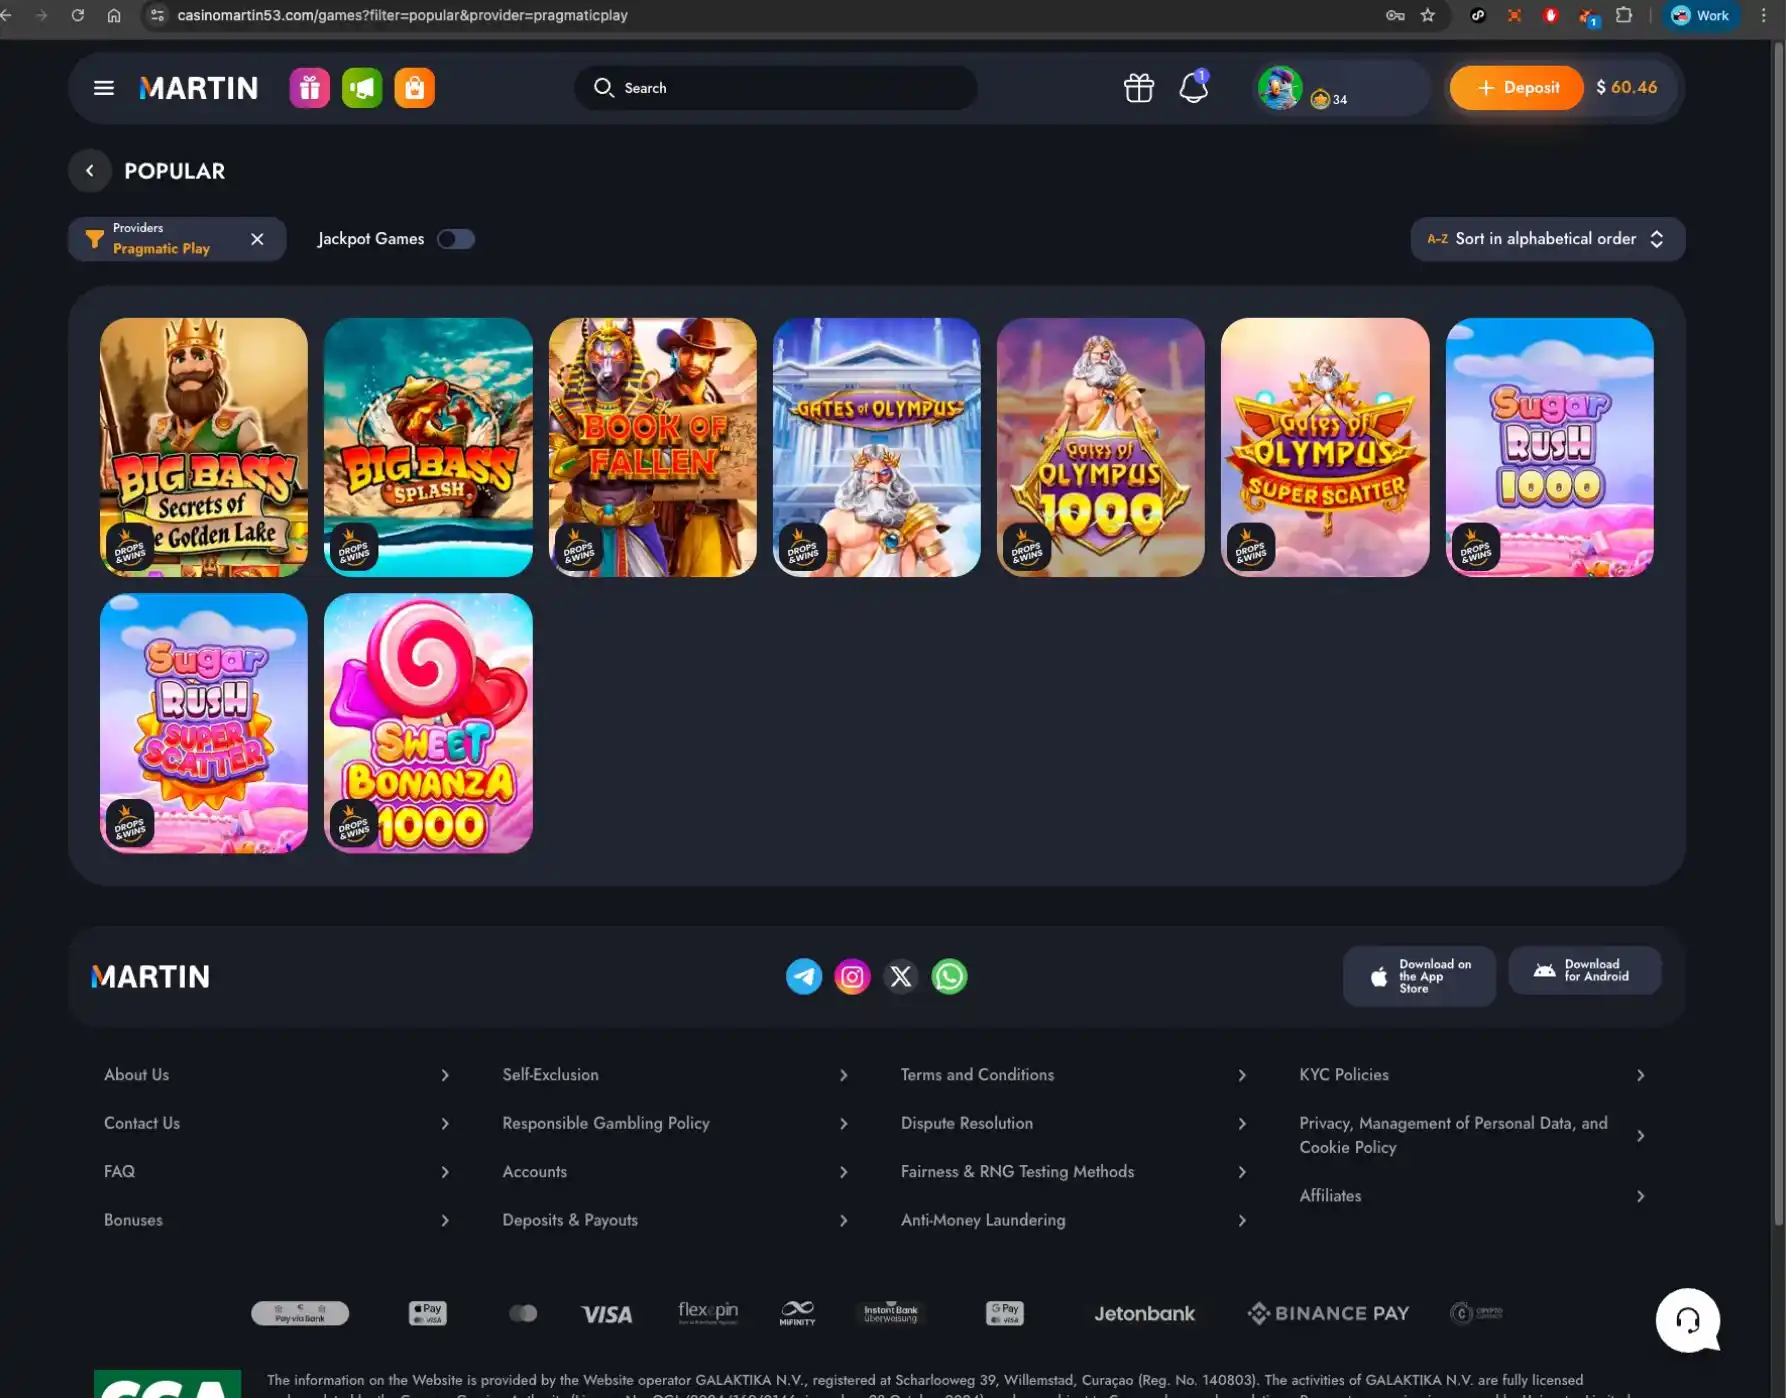Image resolution: width=1786 pixels, height=1398 pixels.
Task: Click the Jetonbank payment logo
Action: [1144, 1313]
